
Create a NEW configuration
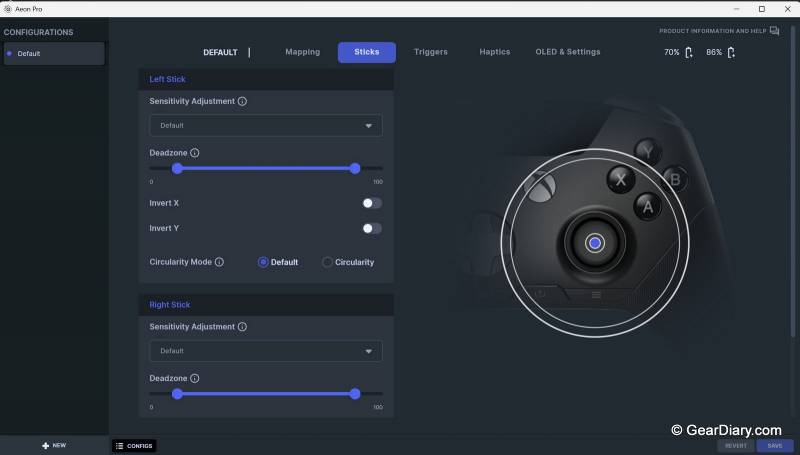coord(54,445)
